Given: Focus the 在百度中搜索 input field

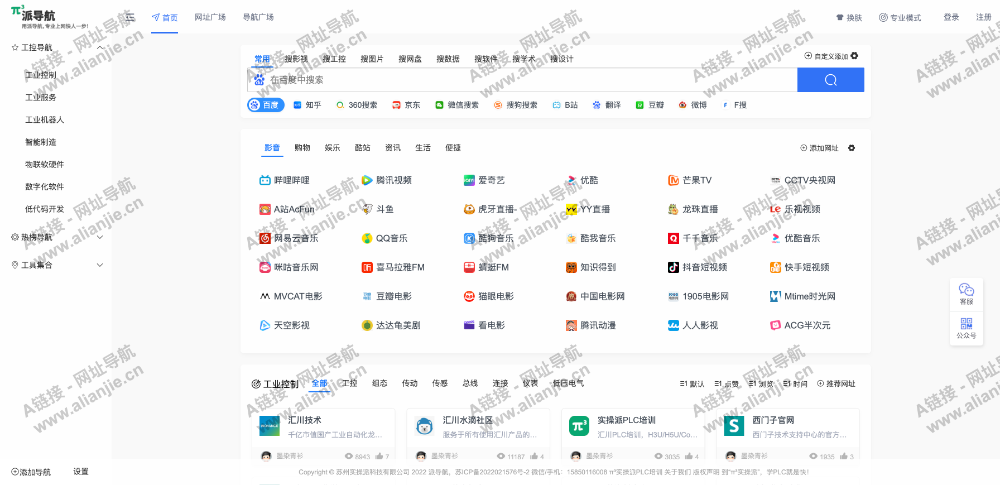Looking at the screenshot, I should pyautogui.click(x=522, y=80).
